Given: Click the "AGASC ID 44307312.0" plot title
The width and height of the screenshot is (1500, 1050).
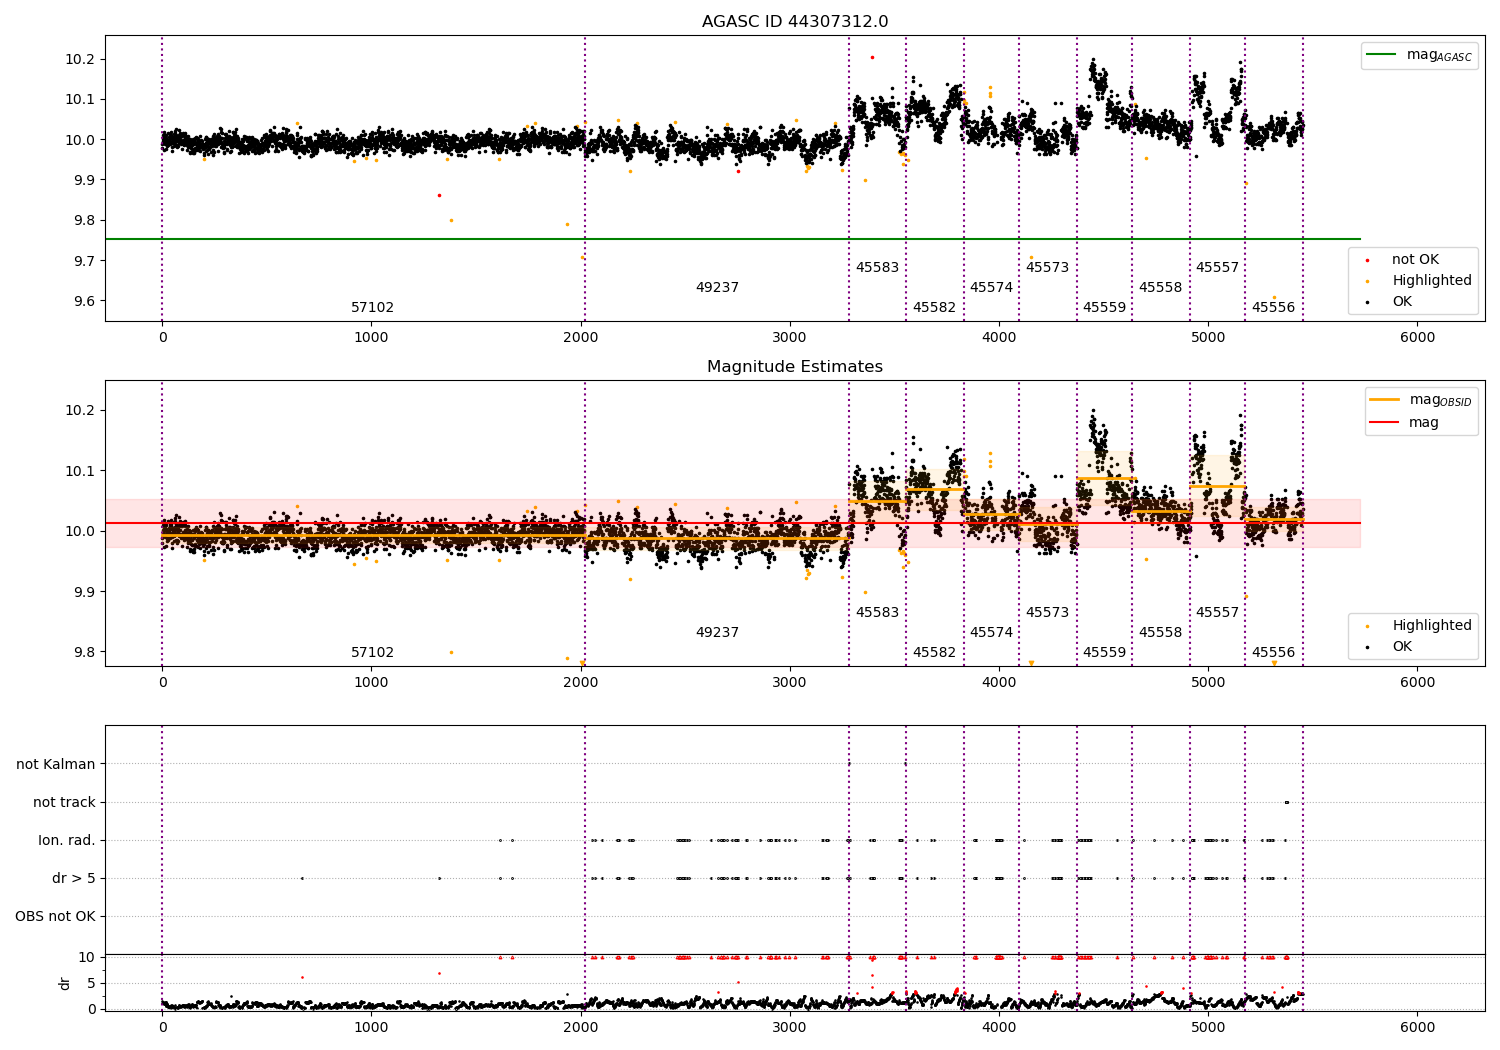Looking at the screenshot, I should [795, 22].
